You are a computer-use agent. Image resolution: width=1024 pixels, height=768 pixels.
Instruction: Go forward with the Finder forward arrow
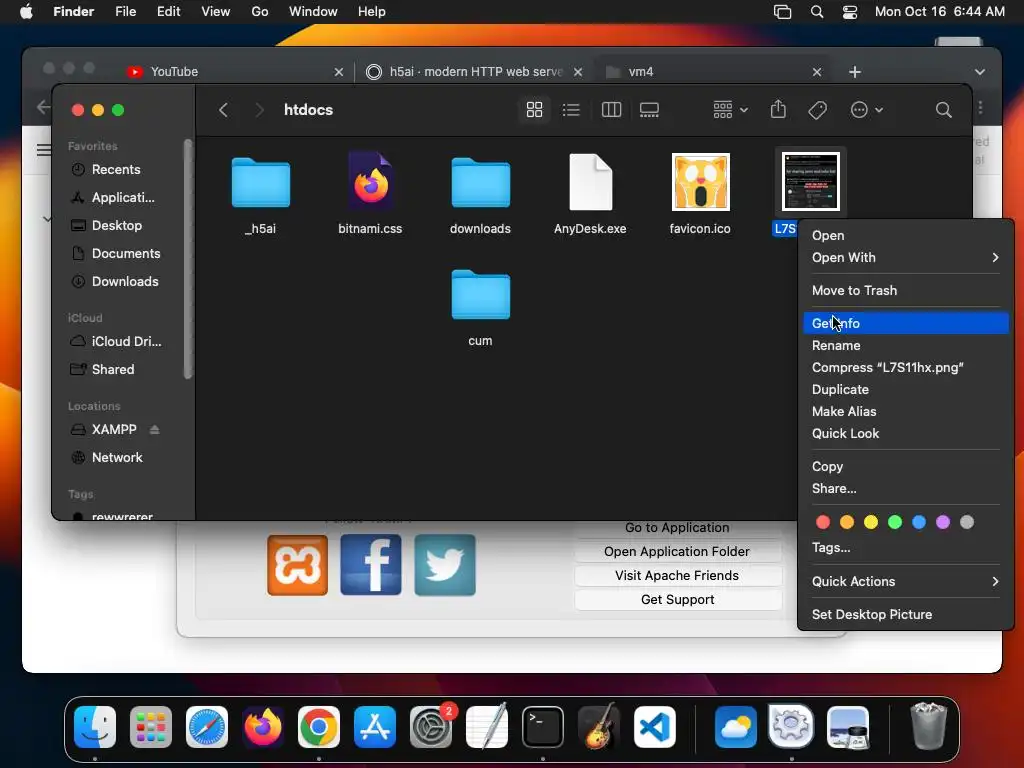(259, 110)
